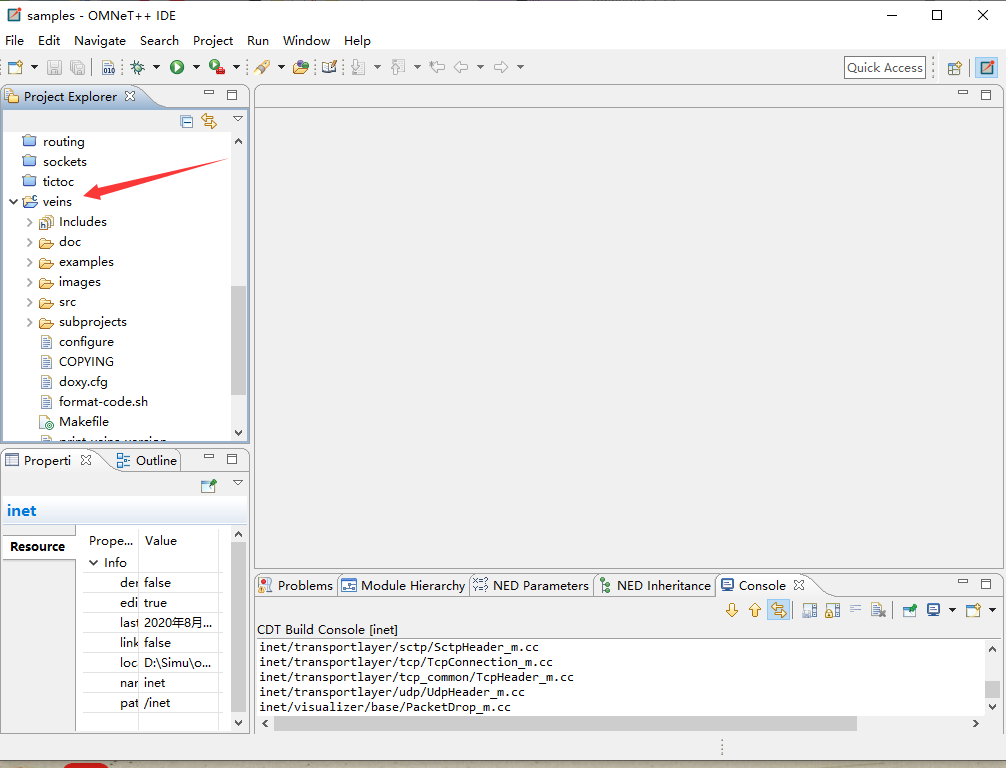
Task: Toggle Scroll Lock in Console toolbar
Action: coord(832,610)
